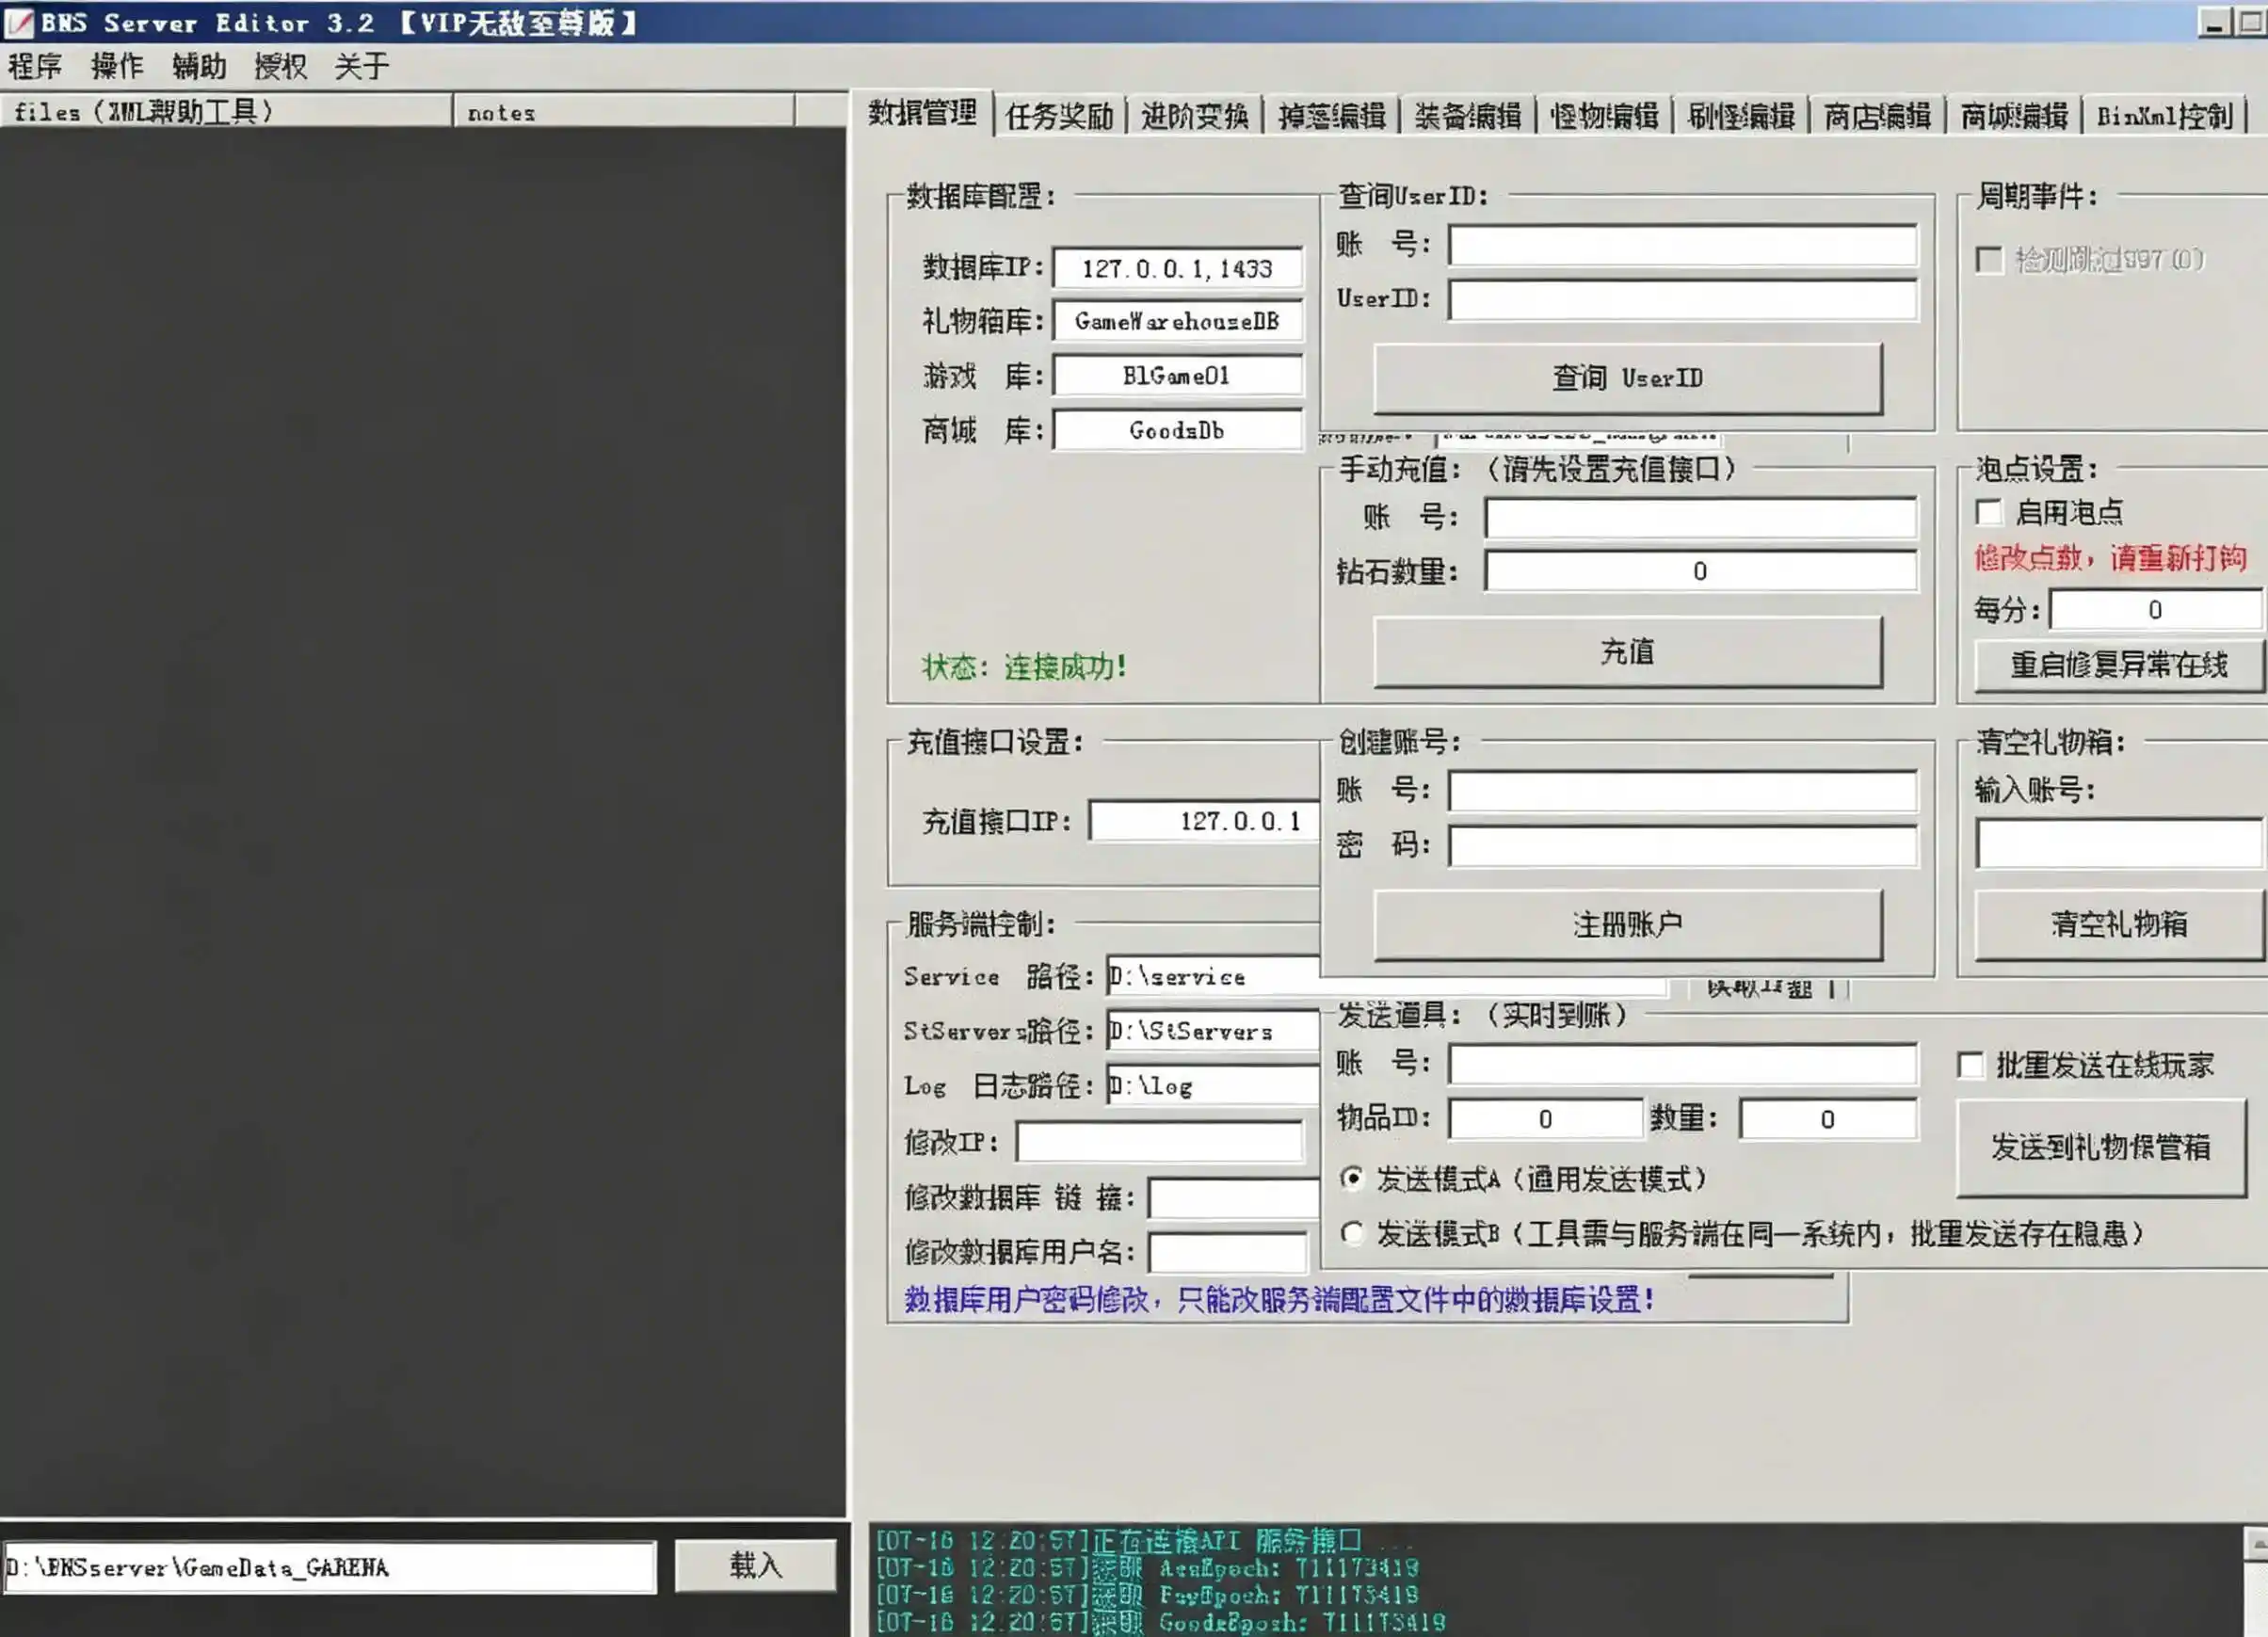Screen dimensions: 2268x1637
Task: Open the 辅助 menu
Action: click(199, 67)
